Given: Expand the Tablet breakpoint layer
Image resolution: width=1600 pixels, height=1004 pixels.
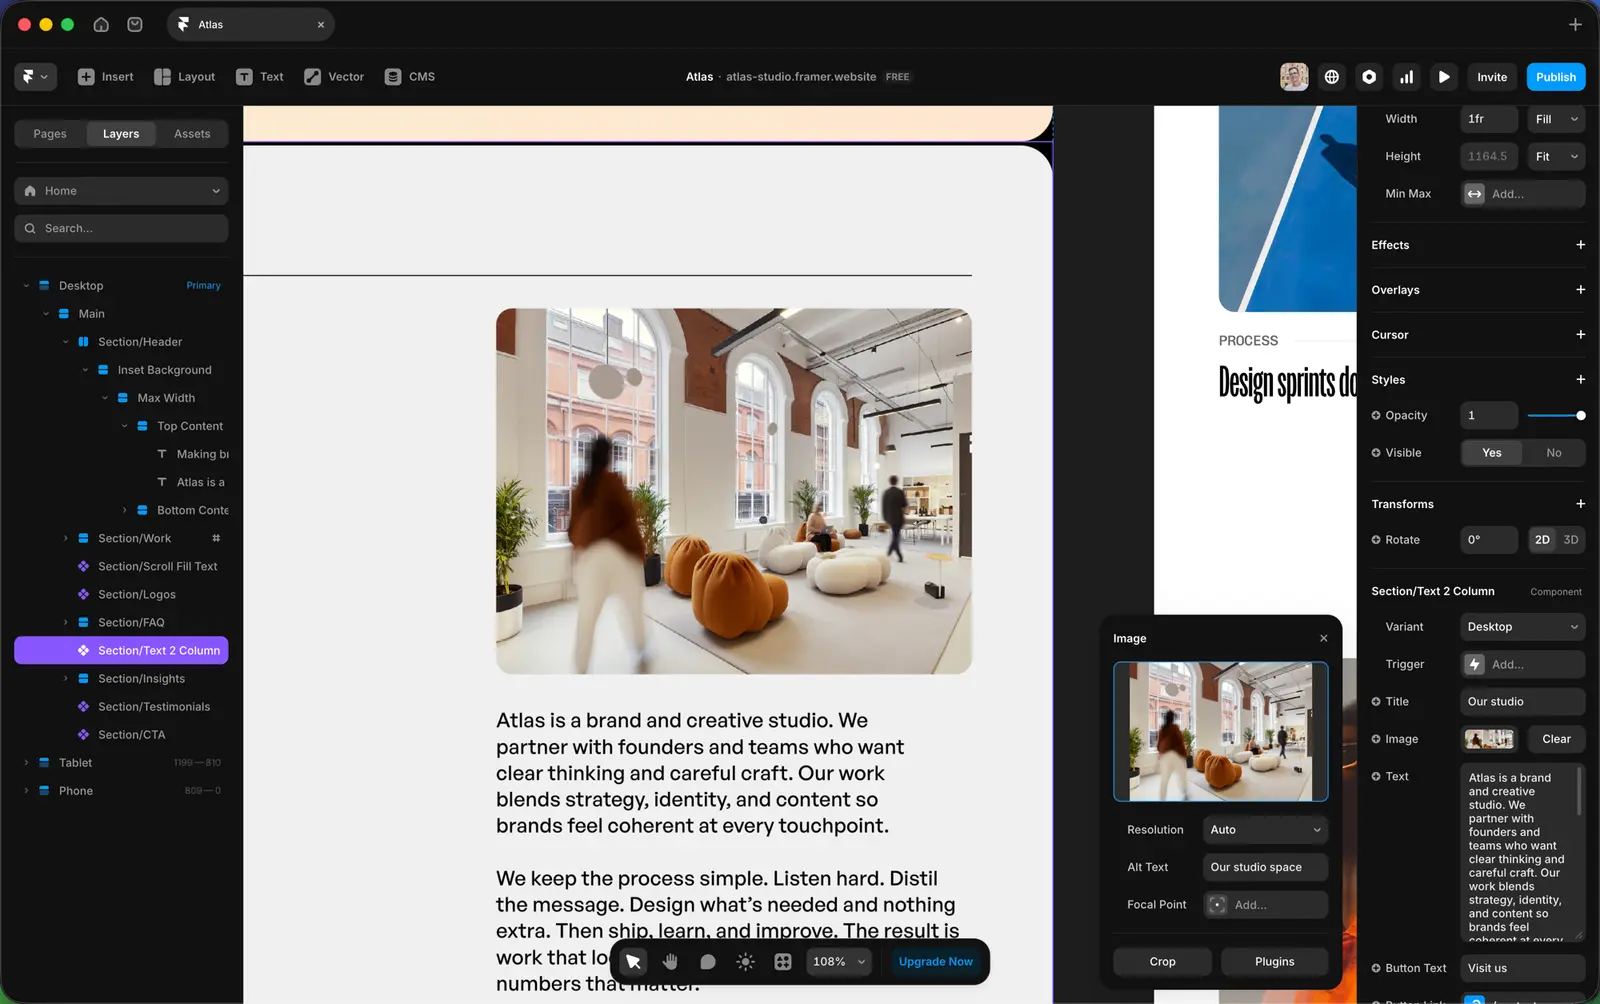Looking at the screenshot, I should pos(26,763).
